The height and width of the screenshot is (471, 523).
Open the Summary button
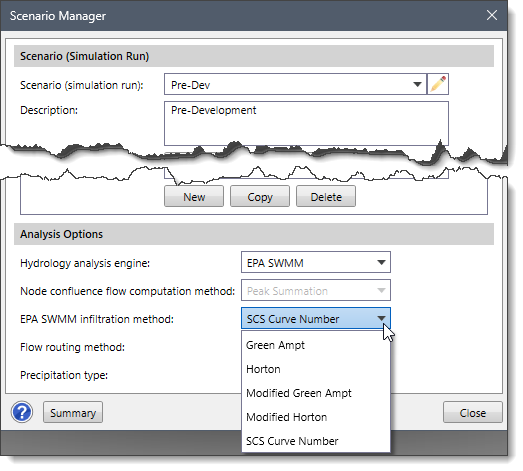(73, 413)
